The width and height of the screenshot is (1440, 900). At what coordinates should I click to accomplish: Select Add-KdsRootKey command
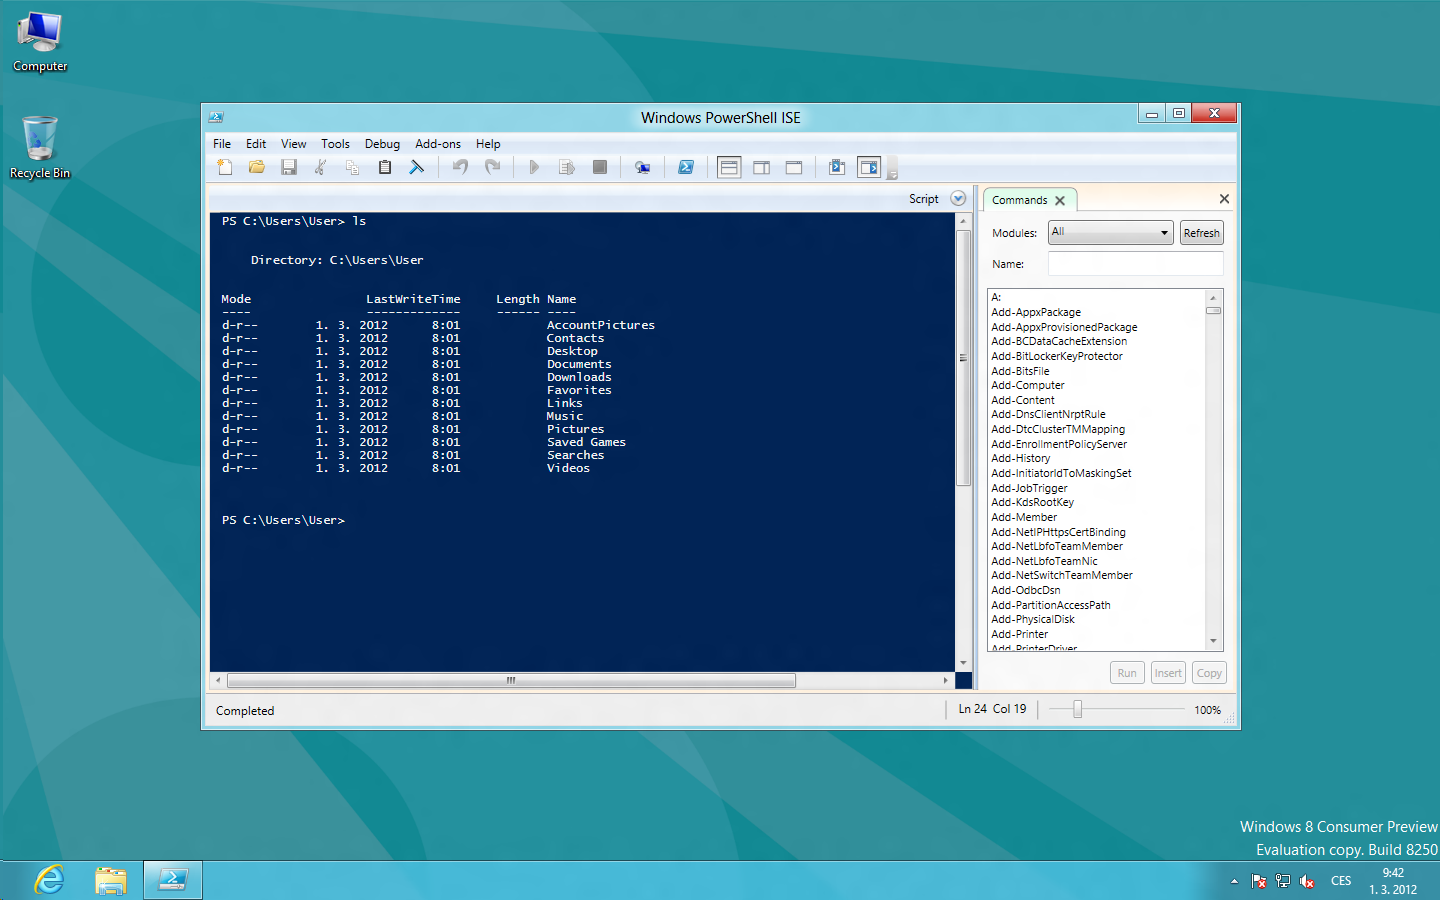[x=1033, y=502]
